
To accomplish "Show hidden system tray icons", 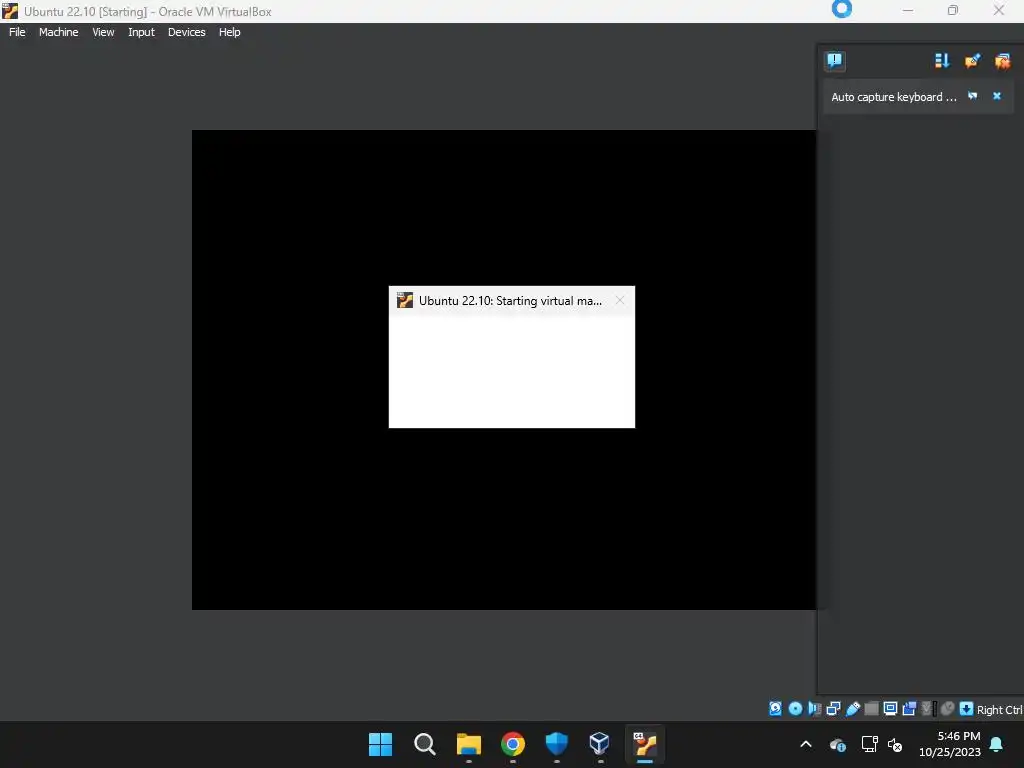I will (x=806, y=744).
